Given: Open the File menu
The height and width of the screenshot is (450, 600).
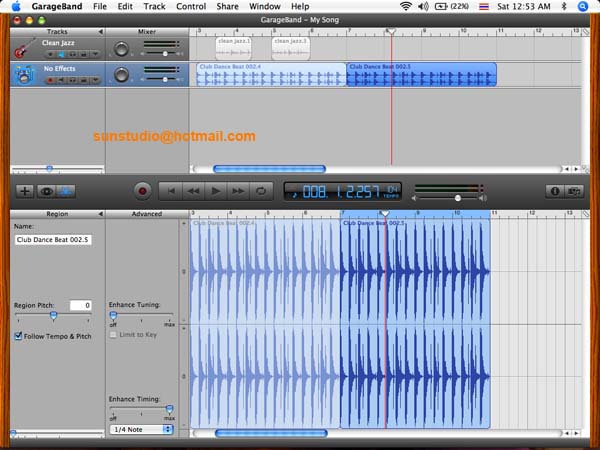Looking at the screenshot, I should (x=100, y=7).
